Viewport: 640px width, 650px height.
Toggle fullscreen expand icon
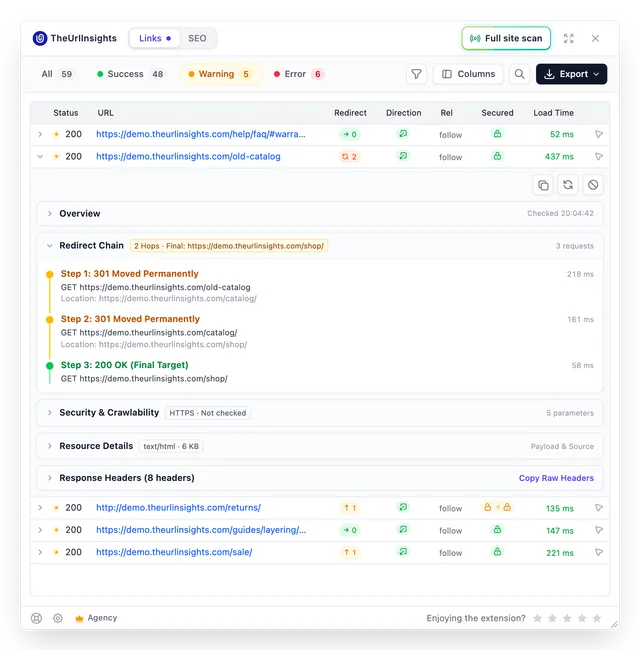coord(569,39)
